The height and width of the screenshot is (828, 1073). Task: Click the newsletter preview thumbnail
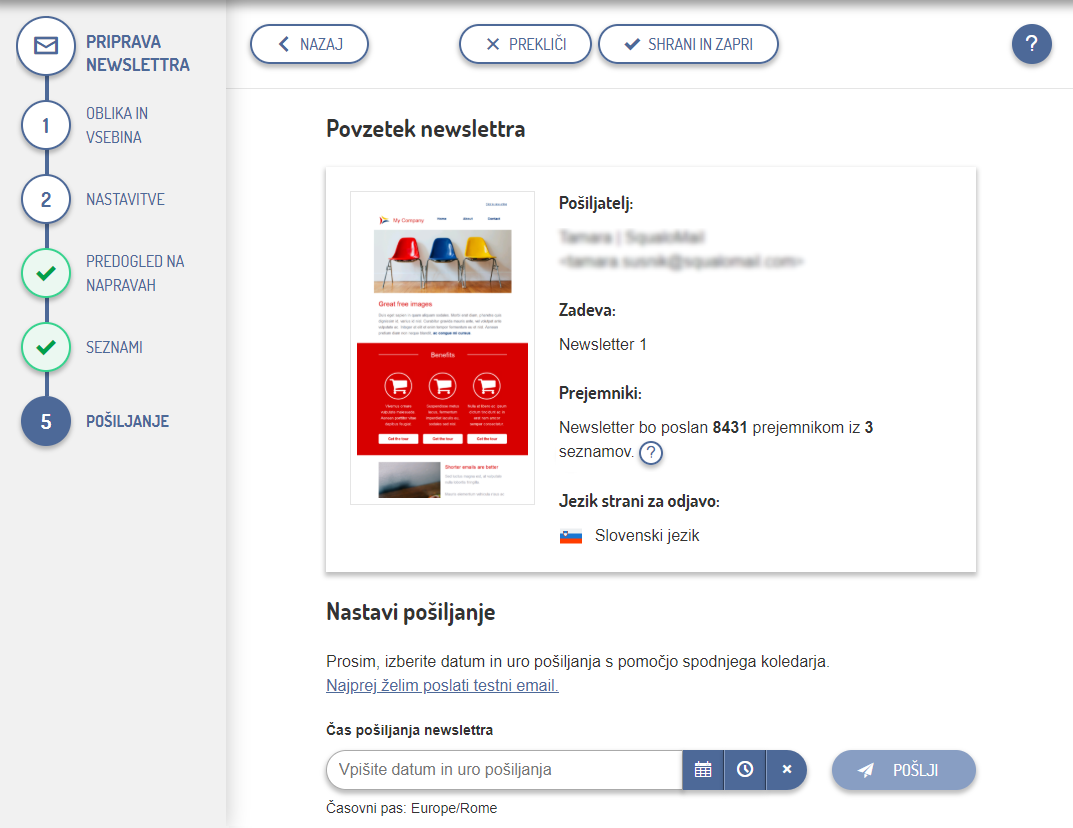[x=442, y=348]
